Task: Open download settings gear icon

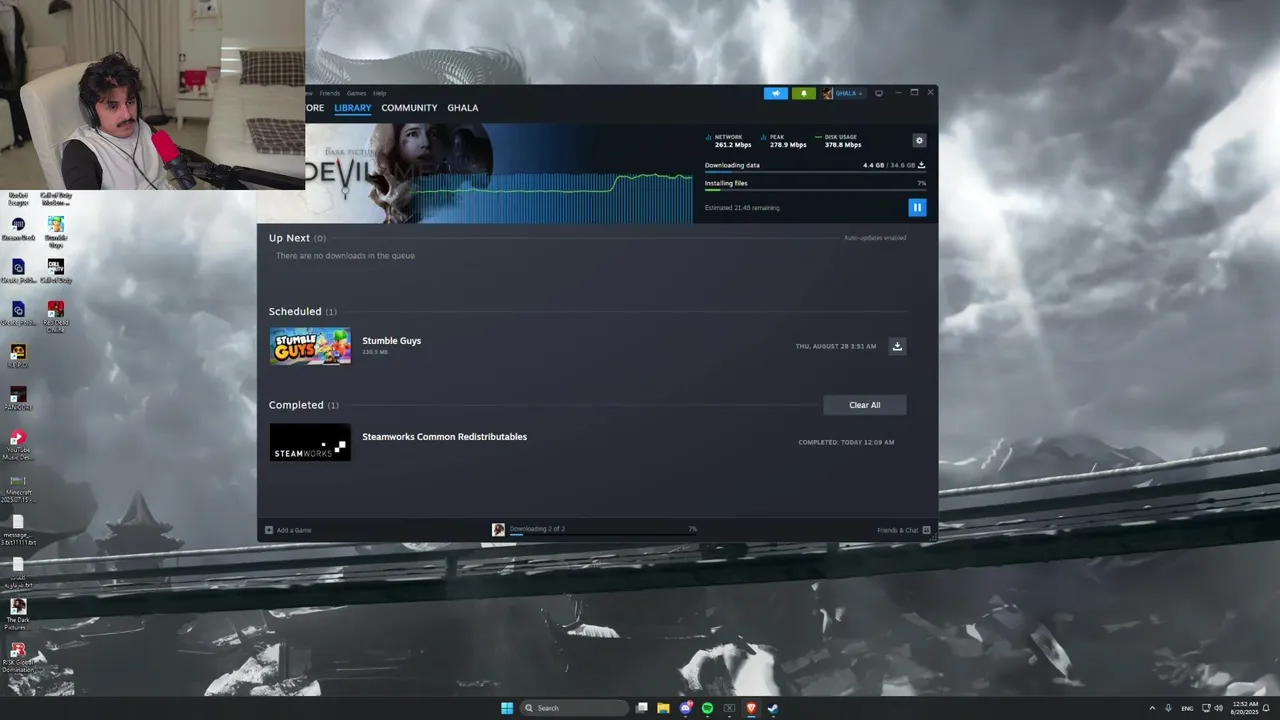Action: [x=919, y=141]
